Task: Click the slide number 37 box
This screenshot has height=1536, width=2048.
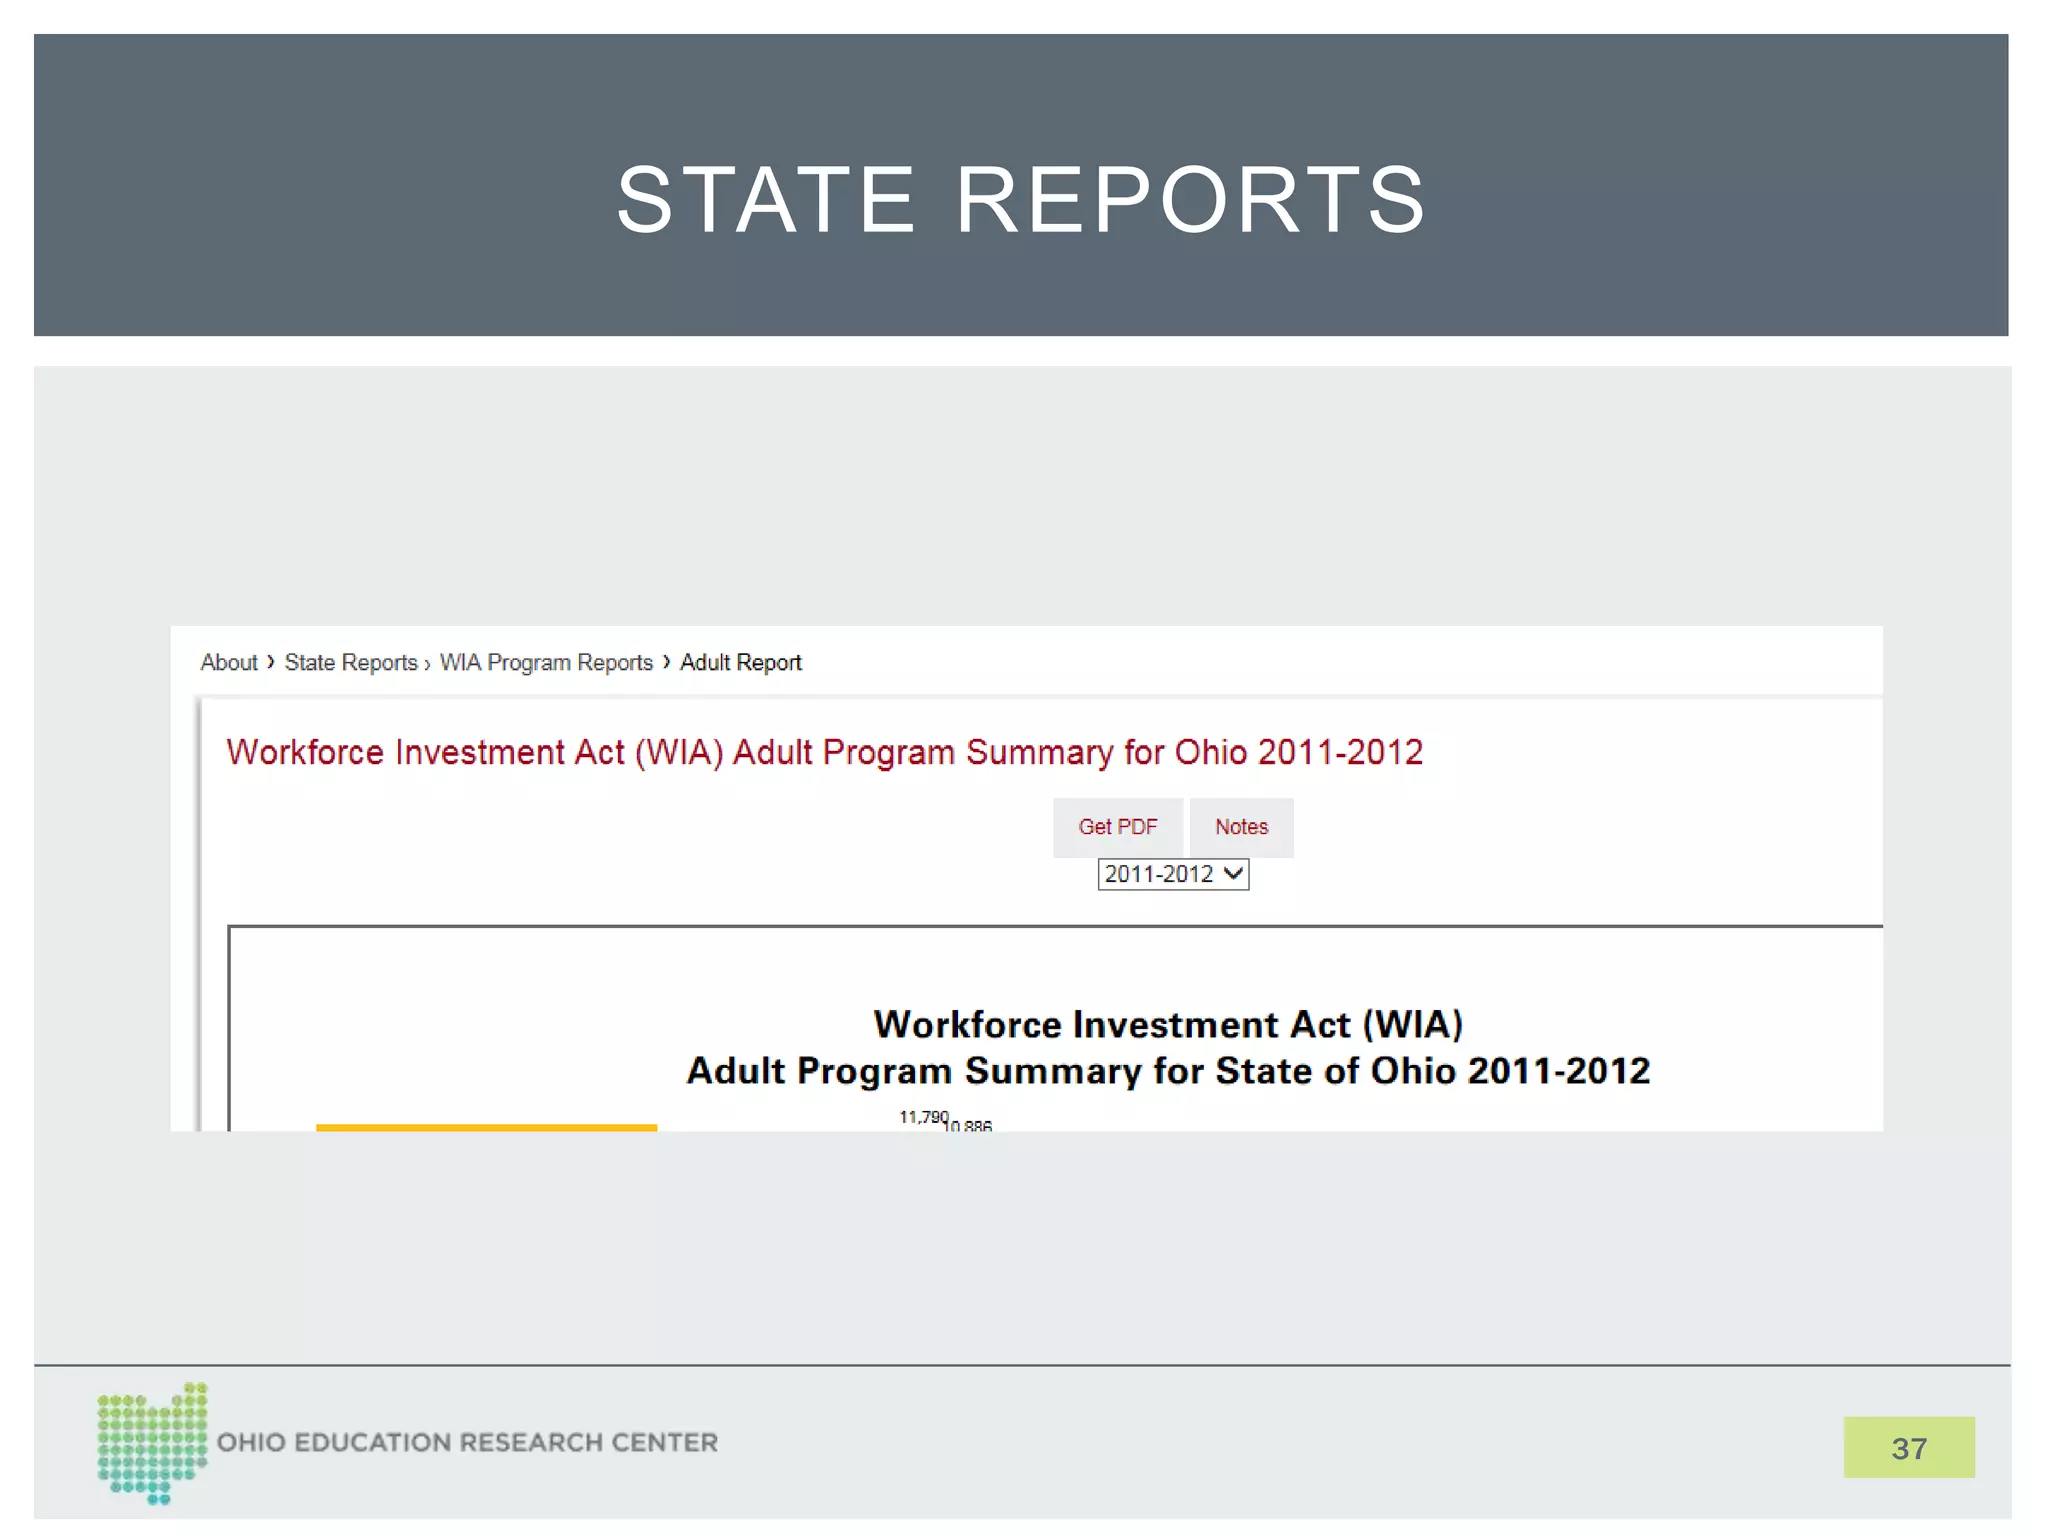Action: tap(1909, 1447)
